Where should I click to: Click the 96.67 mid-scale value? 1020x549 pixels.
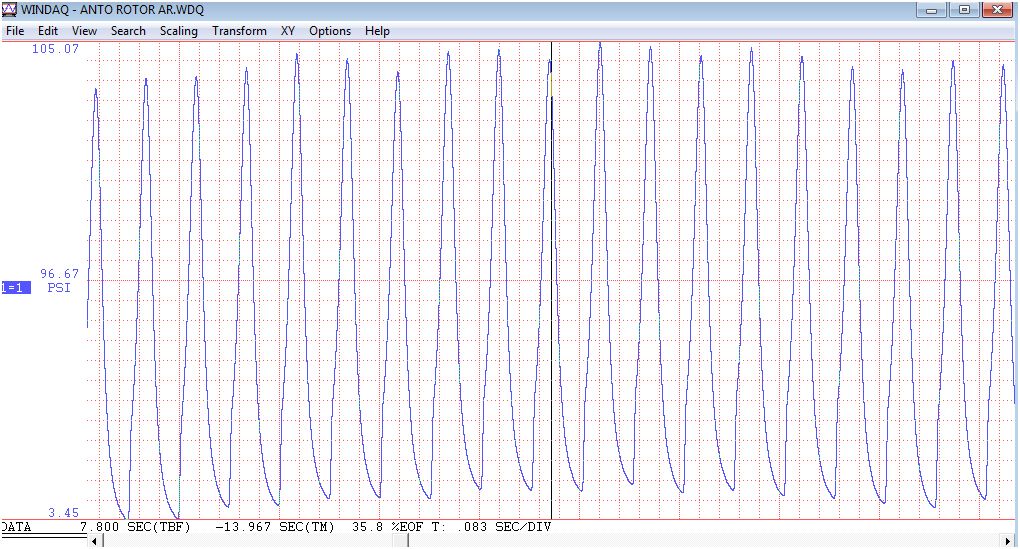click(60, 273)
